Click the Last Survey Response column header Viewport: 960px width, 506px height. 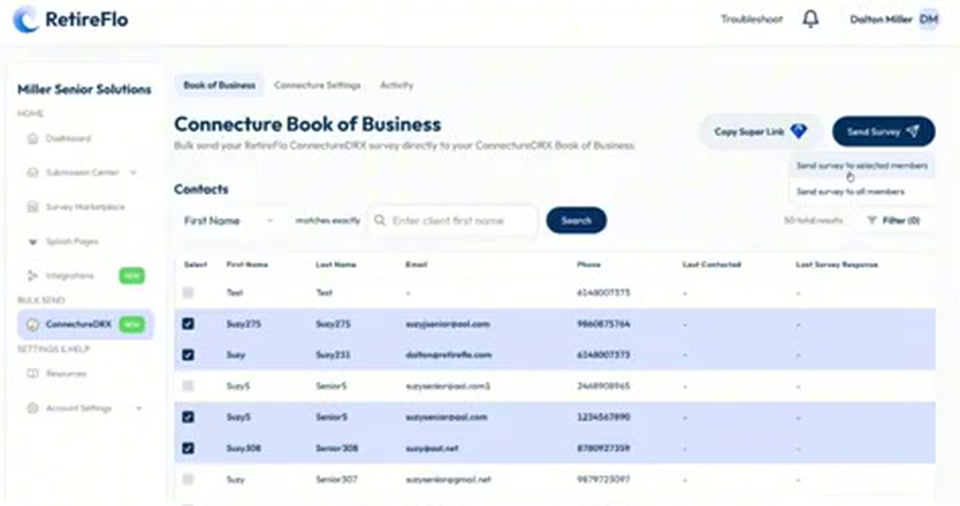point(836,265)
